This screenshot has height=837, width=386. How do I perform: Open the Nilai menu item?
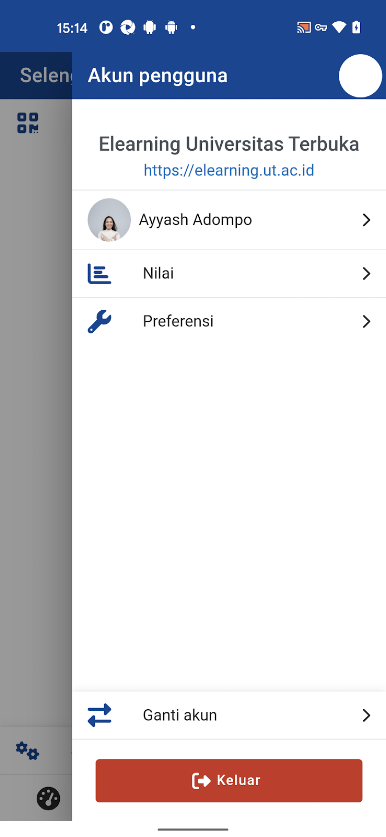point(229,274)
